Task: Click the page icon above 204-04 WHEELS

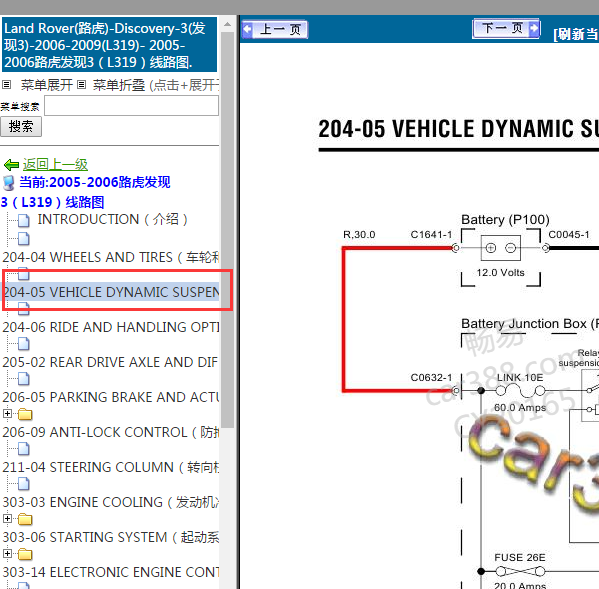Action: (x=24, y=239)
